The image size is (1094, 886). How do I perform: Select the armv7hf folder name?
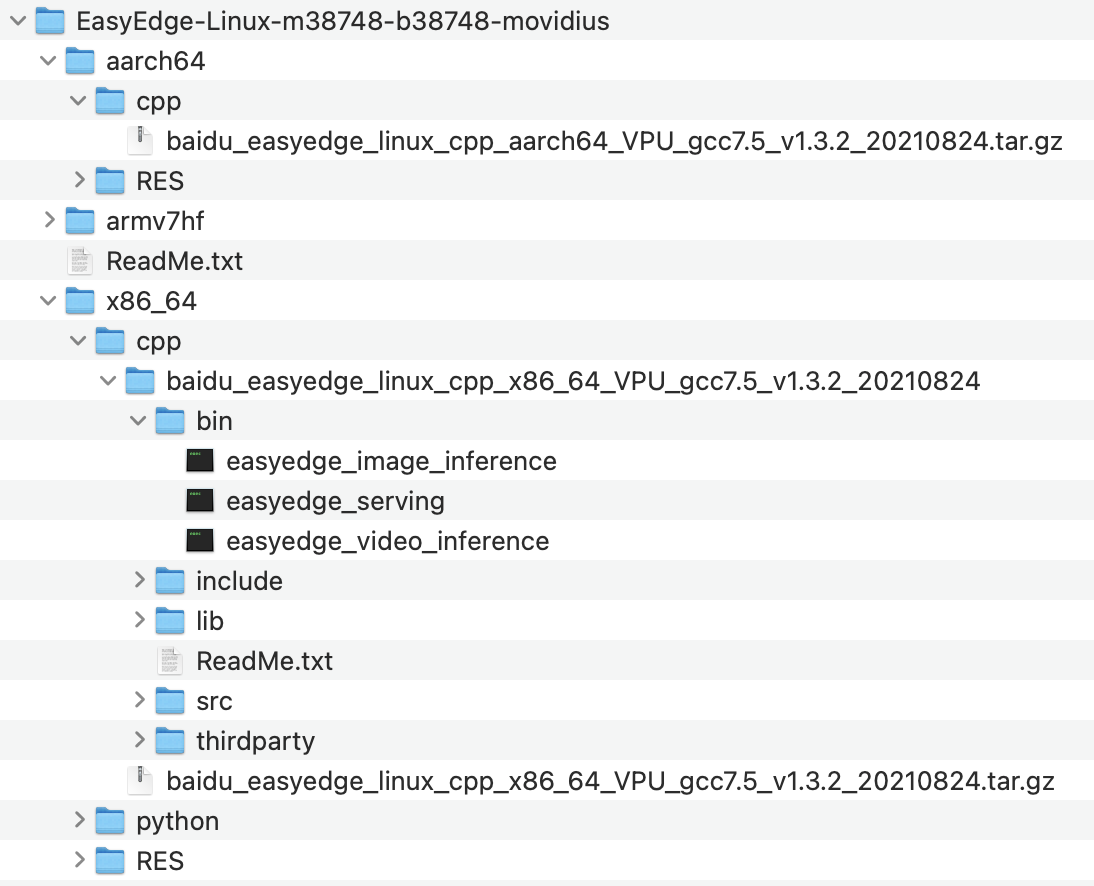(x=155, y=221)
